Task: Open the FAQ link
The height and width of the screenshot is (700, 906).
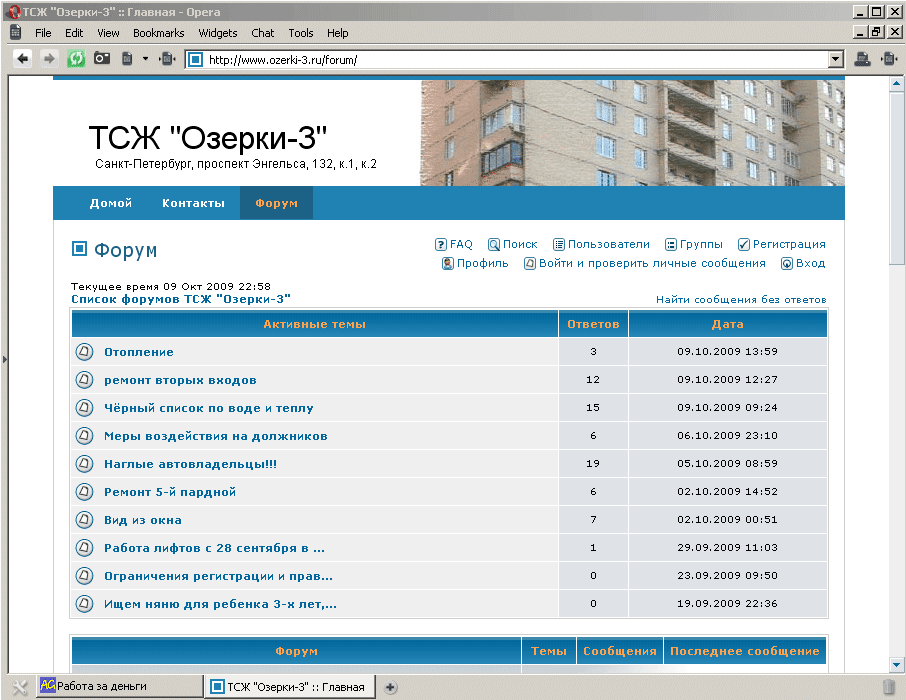Action: coord(454,245)
